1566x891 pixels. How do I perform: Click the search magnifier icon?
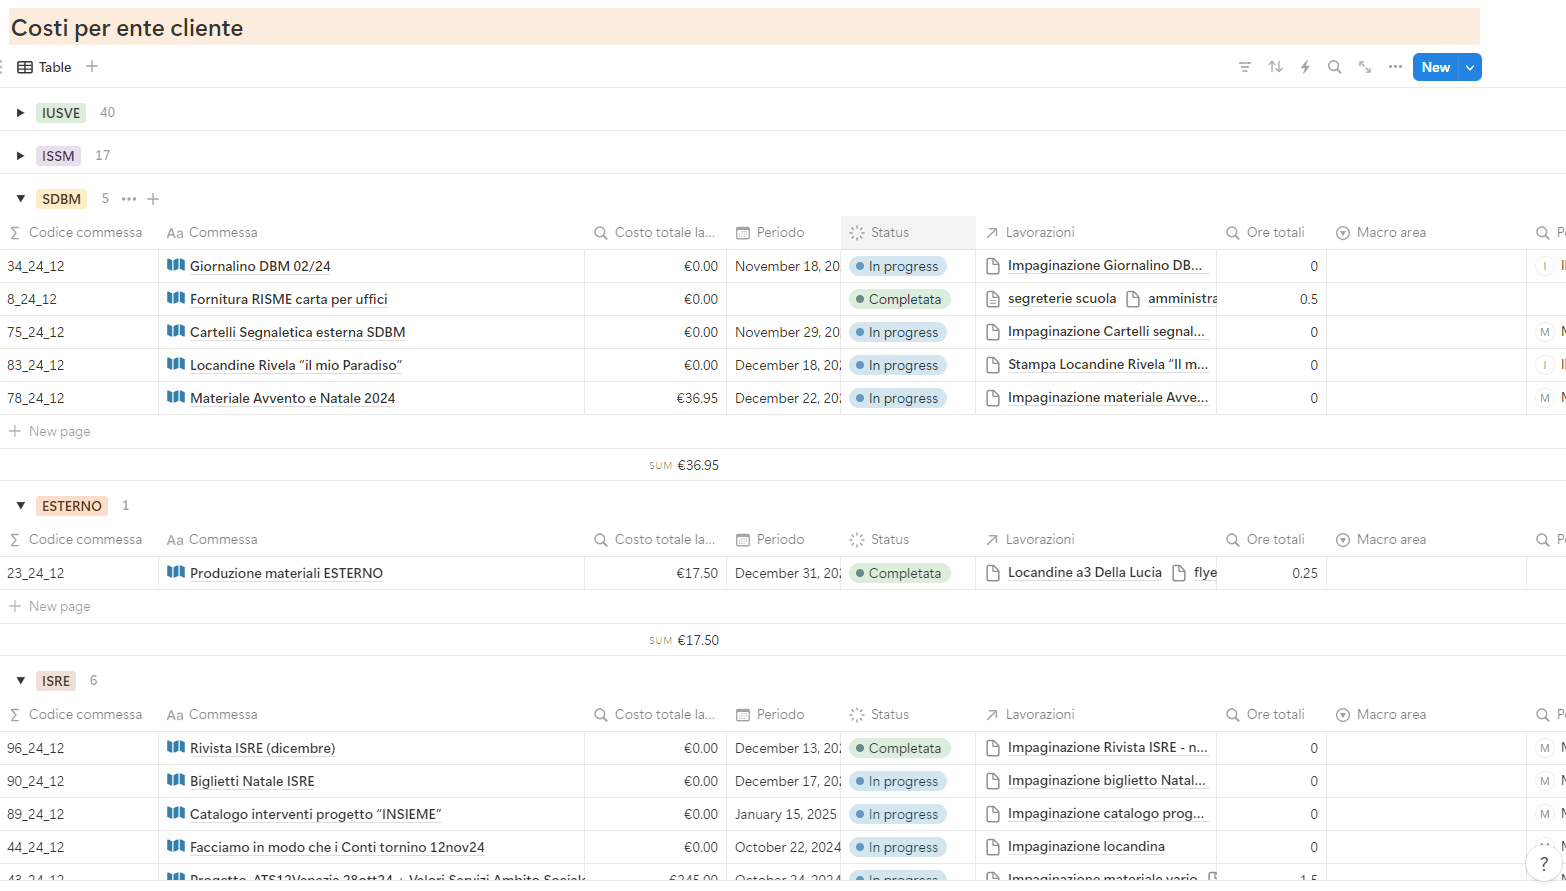1334,67
